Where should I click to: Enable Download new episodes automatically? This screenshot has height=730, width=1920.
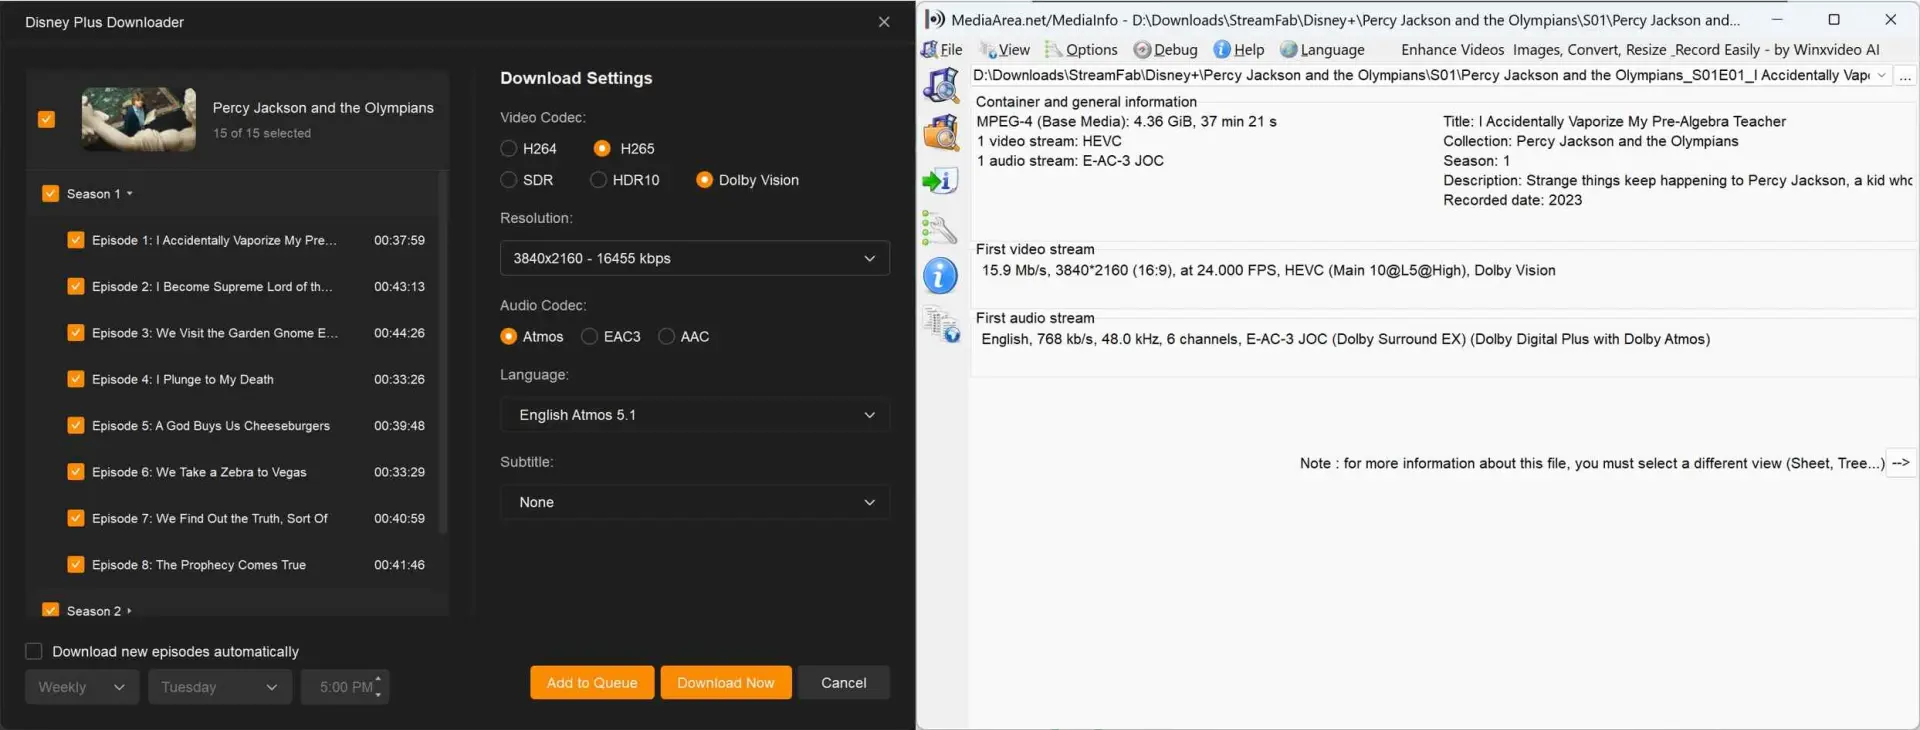click(x=34, y=651)
